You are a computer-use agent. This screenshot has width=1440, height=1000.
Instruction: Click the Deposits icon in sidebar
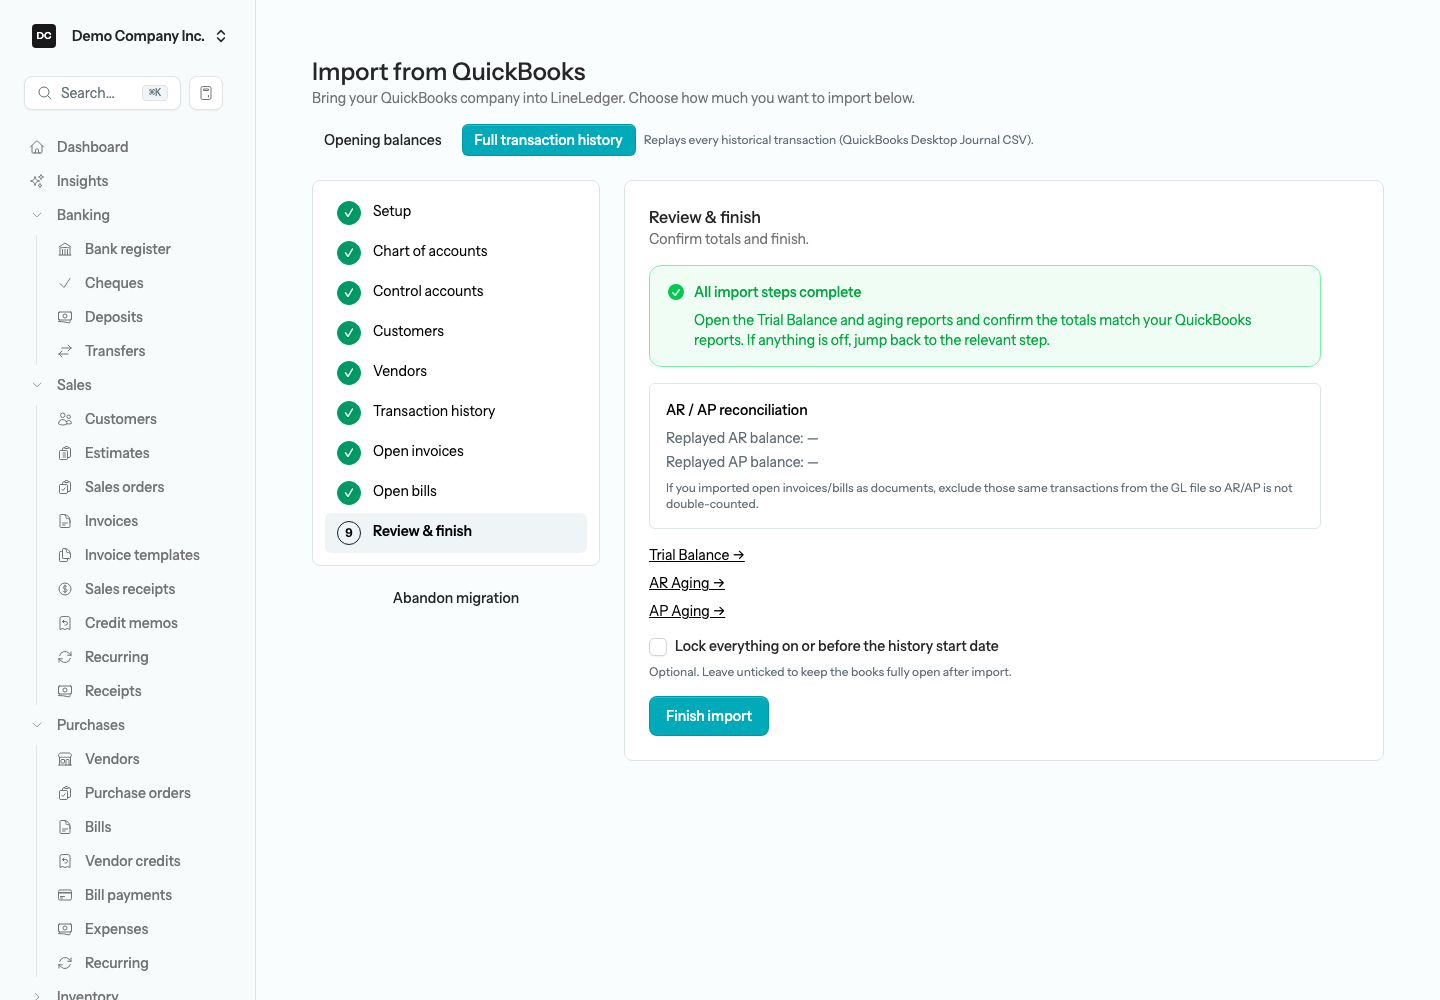[65, 317]
